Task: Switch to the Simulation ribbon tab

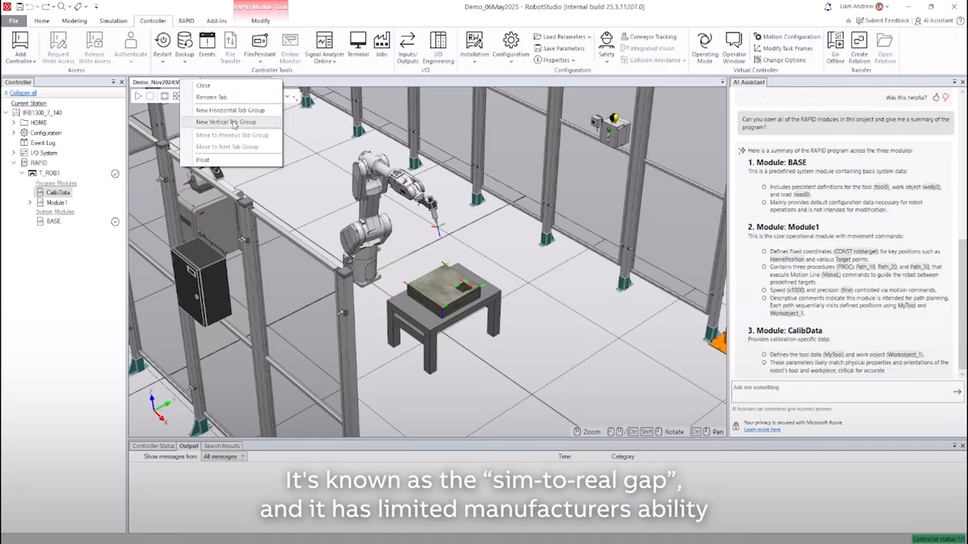Action: [x=113, y=20]
